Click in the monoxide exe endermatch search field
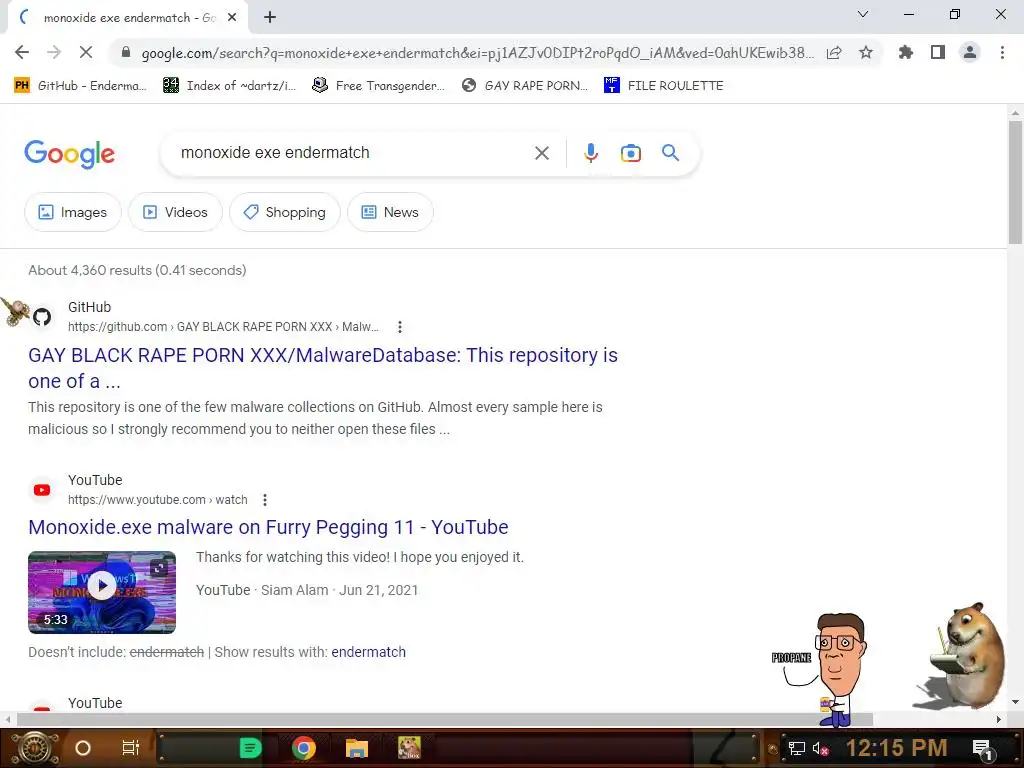1024x768 pixels. (353, 153)
